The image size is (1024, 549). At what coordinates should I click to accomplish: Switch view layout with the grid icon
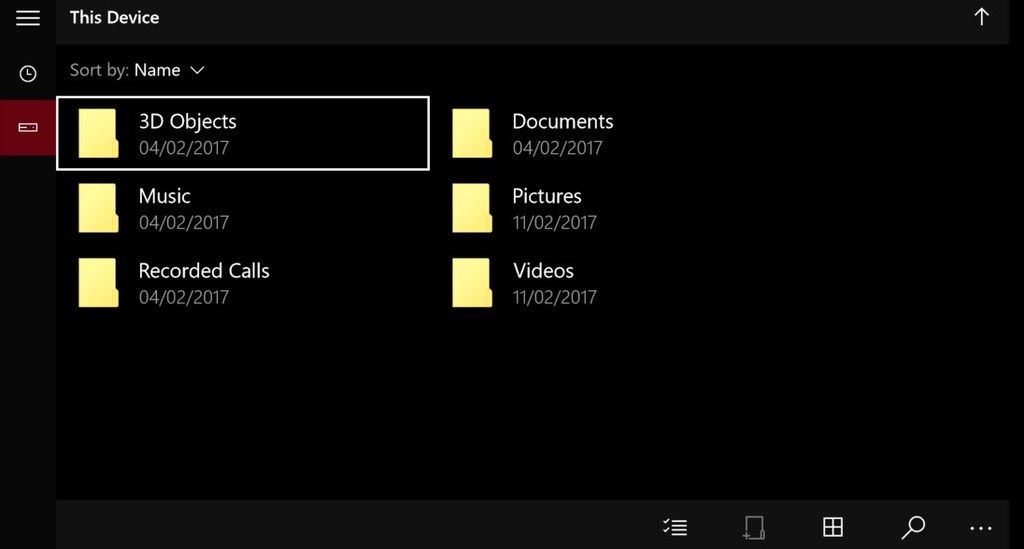pyautogui.click(x=832, y=527)
